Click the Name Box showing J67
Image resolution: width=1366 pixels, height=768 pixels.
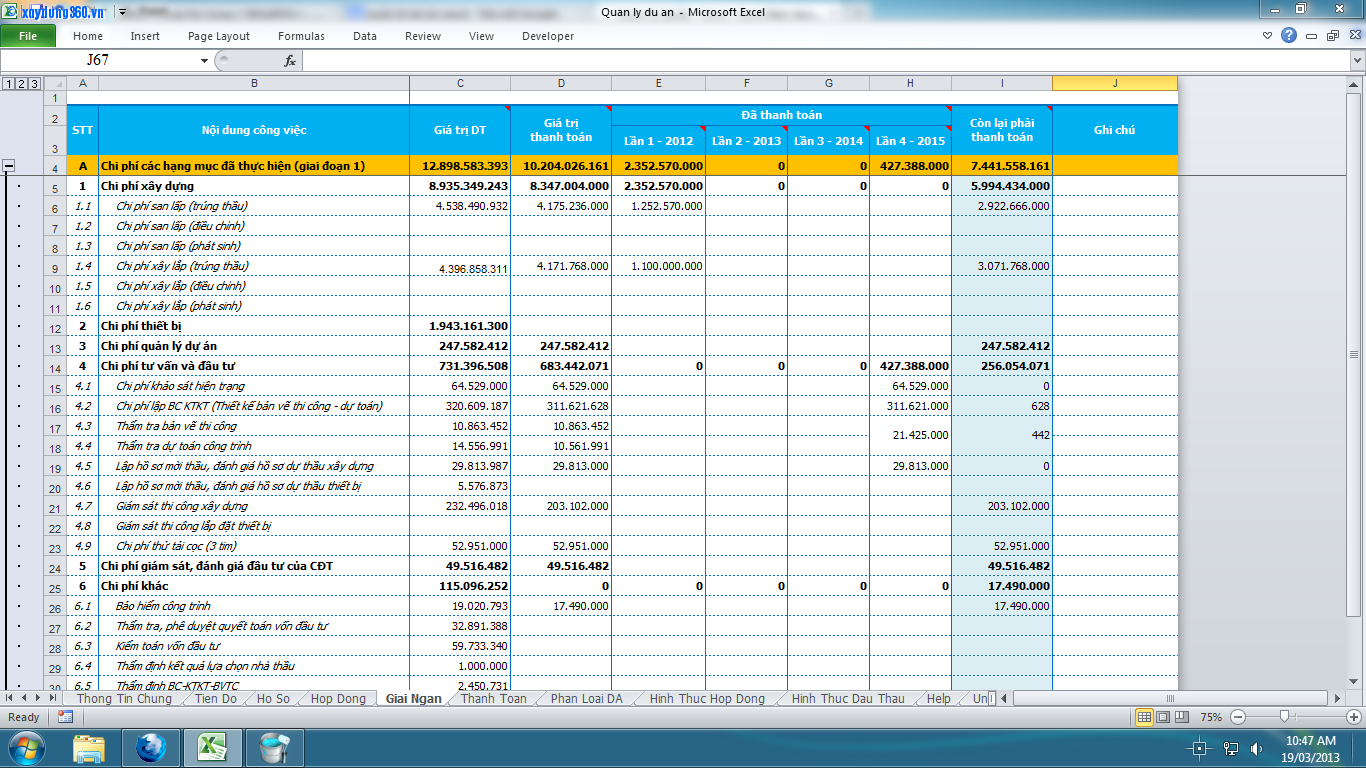(98, 61)
